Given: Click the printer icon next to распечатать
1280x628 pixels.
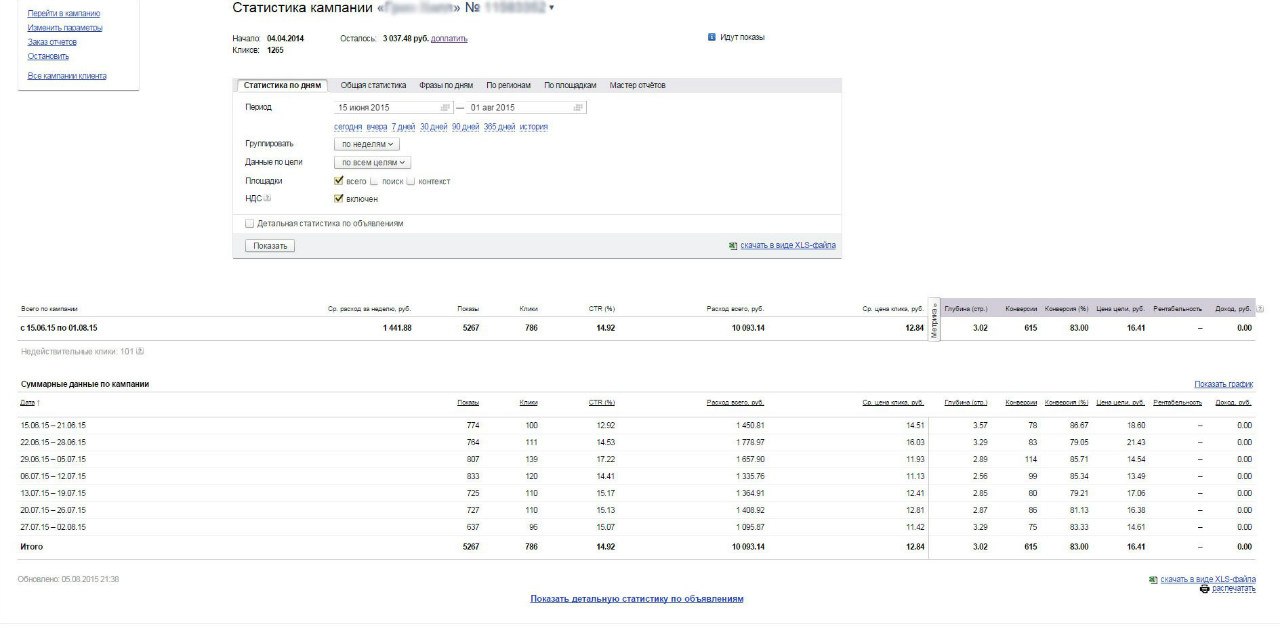Looking at the screenshot, I should (x=1204, y=589).
